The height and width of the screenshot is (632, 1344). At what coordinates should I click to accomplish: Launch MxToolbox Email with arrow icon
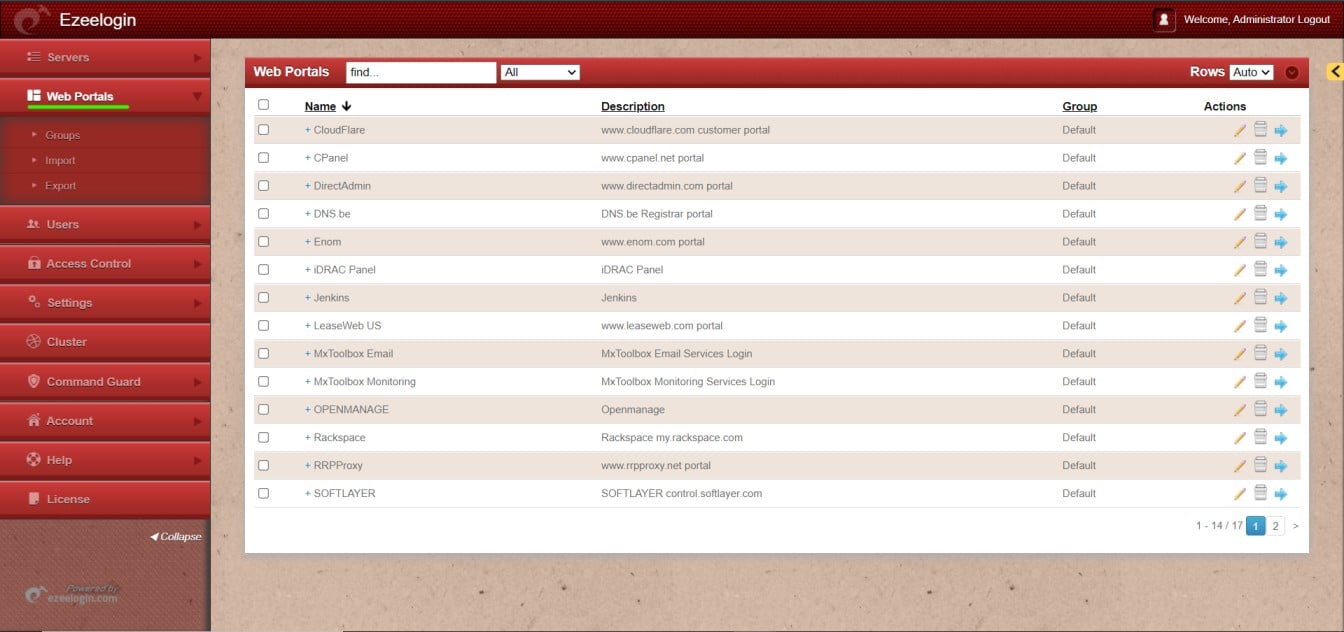pyautogui.click(x=1280, y=354)
